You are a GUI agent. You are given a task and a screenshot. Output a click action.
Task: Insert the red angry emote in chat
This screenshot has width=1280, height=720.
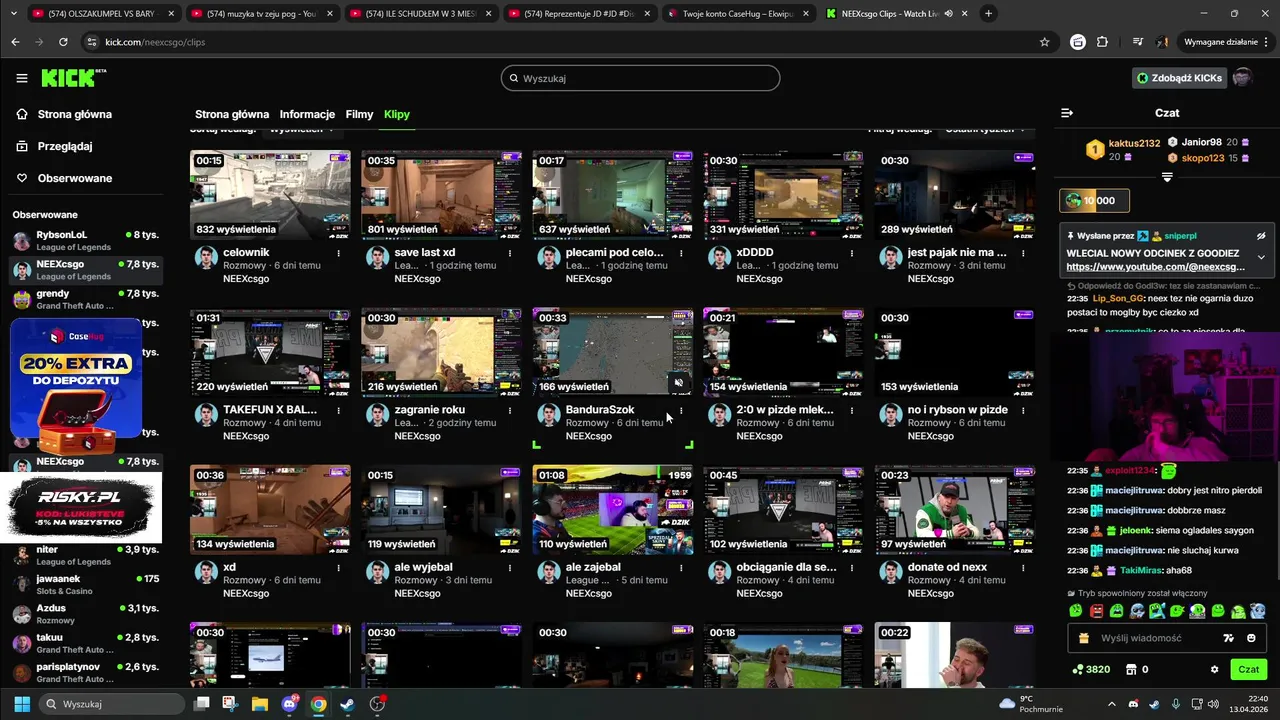(1096, 611)
